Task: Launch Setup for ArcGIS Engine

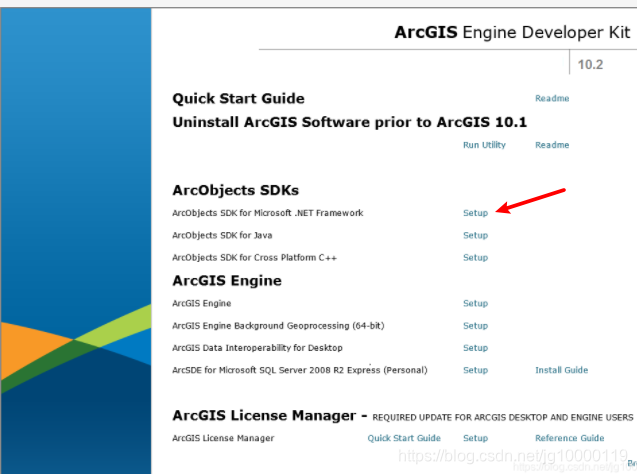Action: click(x=475, y=303)
